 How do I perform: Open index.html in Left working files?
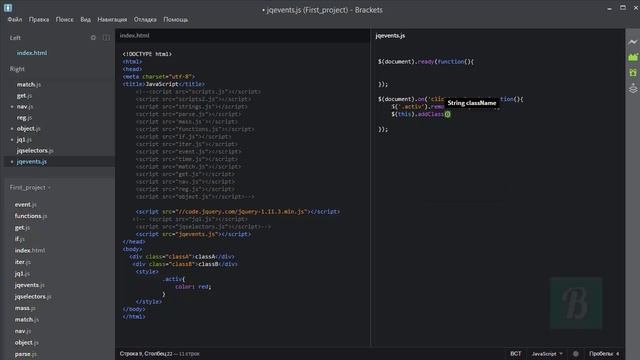32,53
